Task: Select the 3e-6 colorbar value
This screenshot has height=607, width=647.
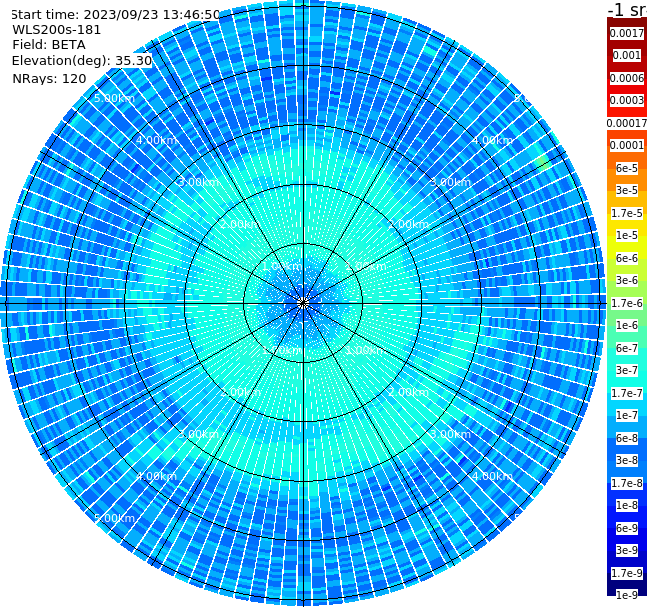Action: point(627,280)
